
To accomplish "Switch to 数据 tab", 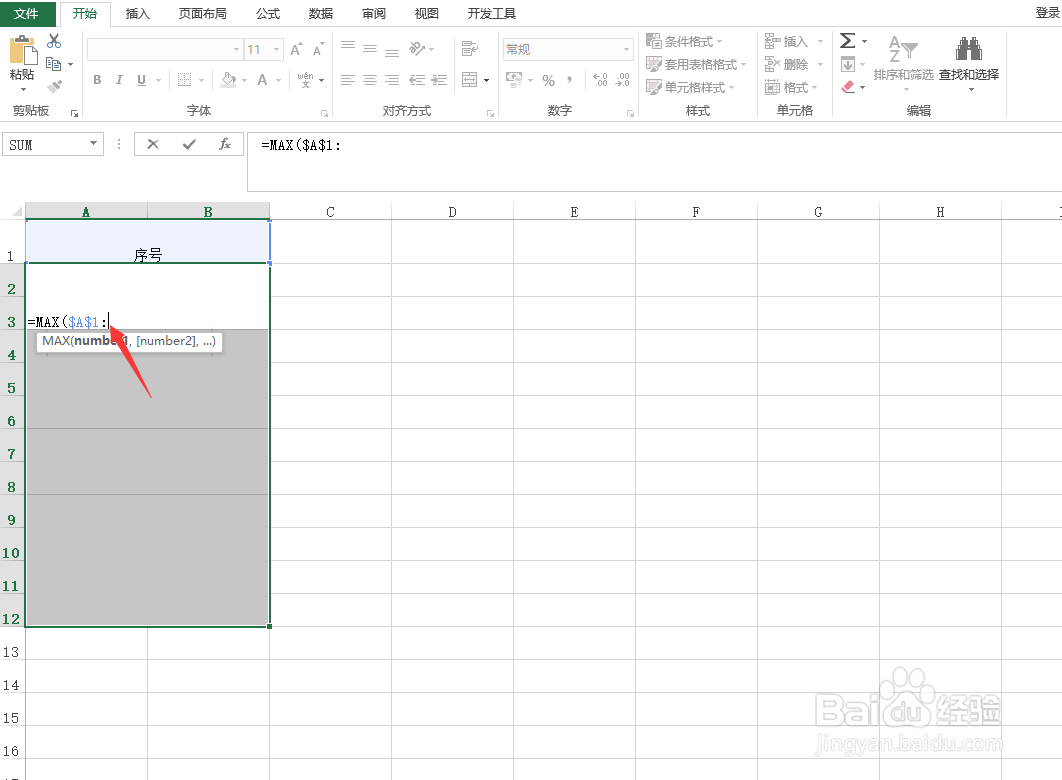I will (x=320, y=14).
